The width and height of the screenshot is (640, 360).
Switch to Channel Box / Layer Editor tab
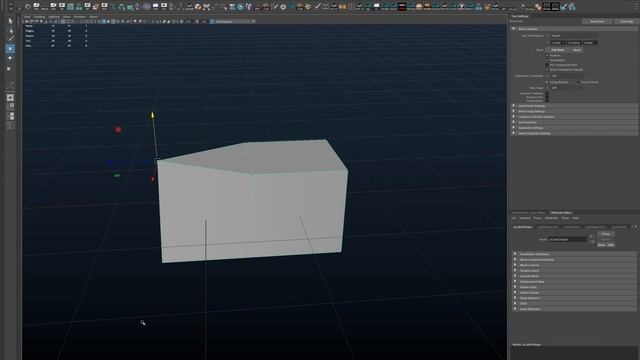(x=529, y=213)
